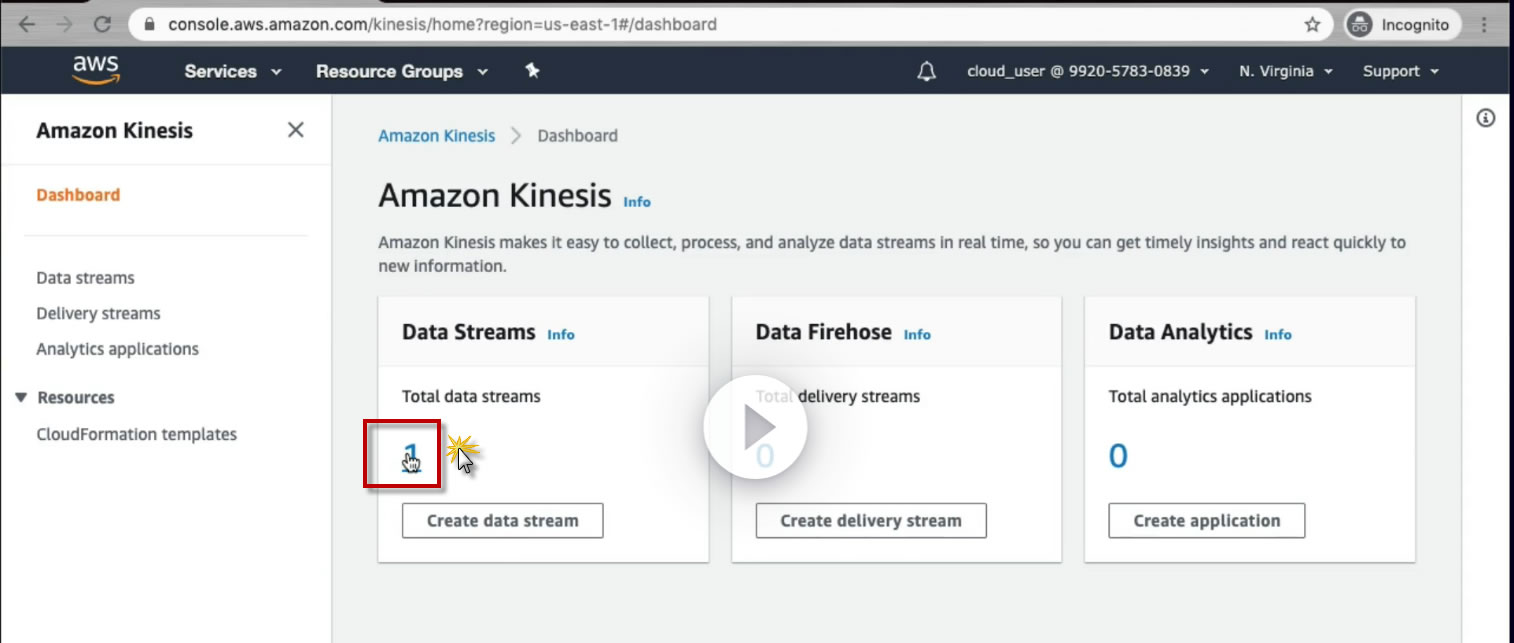Screen dimensions: 1514x643
Task: Select Data streams in the sidebar
Action: (x=85, y=278)
